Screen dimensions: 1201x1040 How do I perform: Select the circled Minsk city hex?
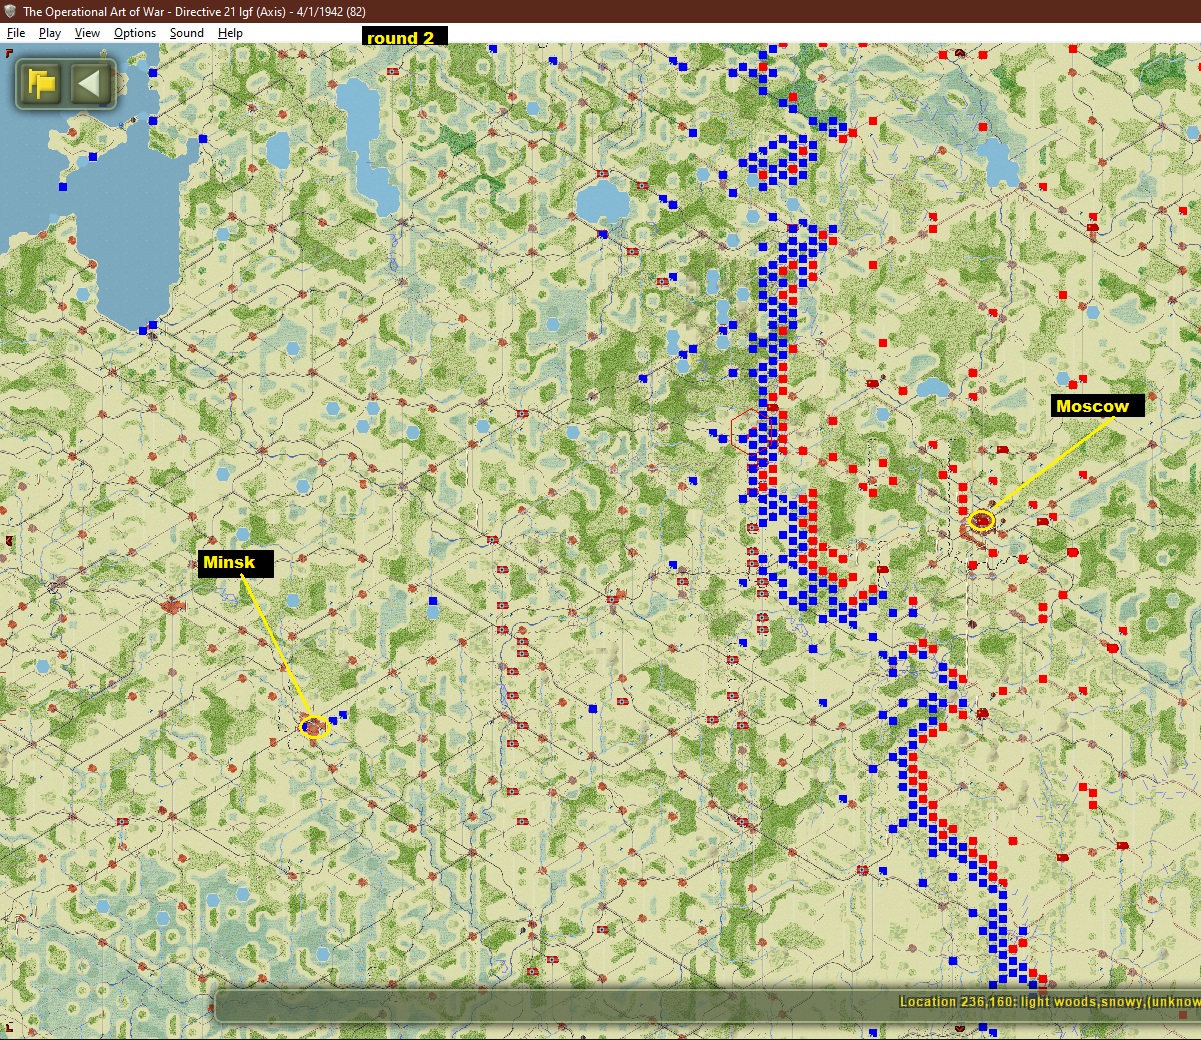tap(314, 727)
